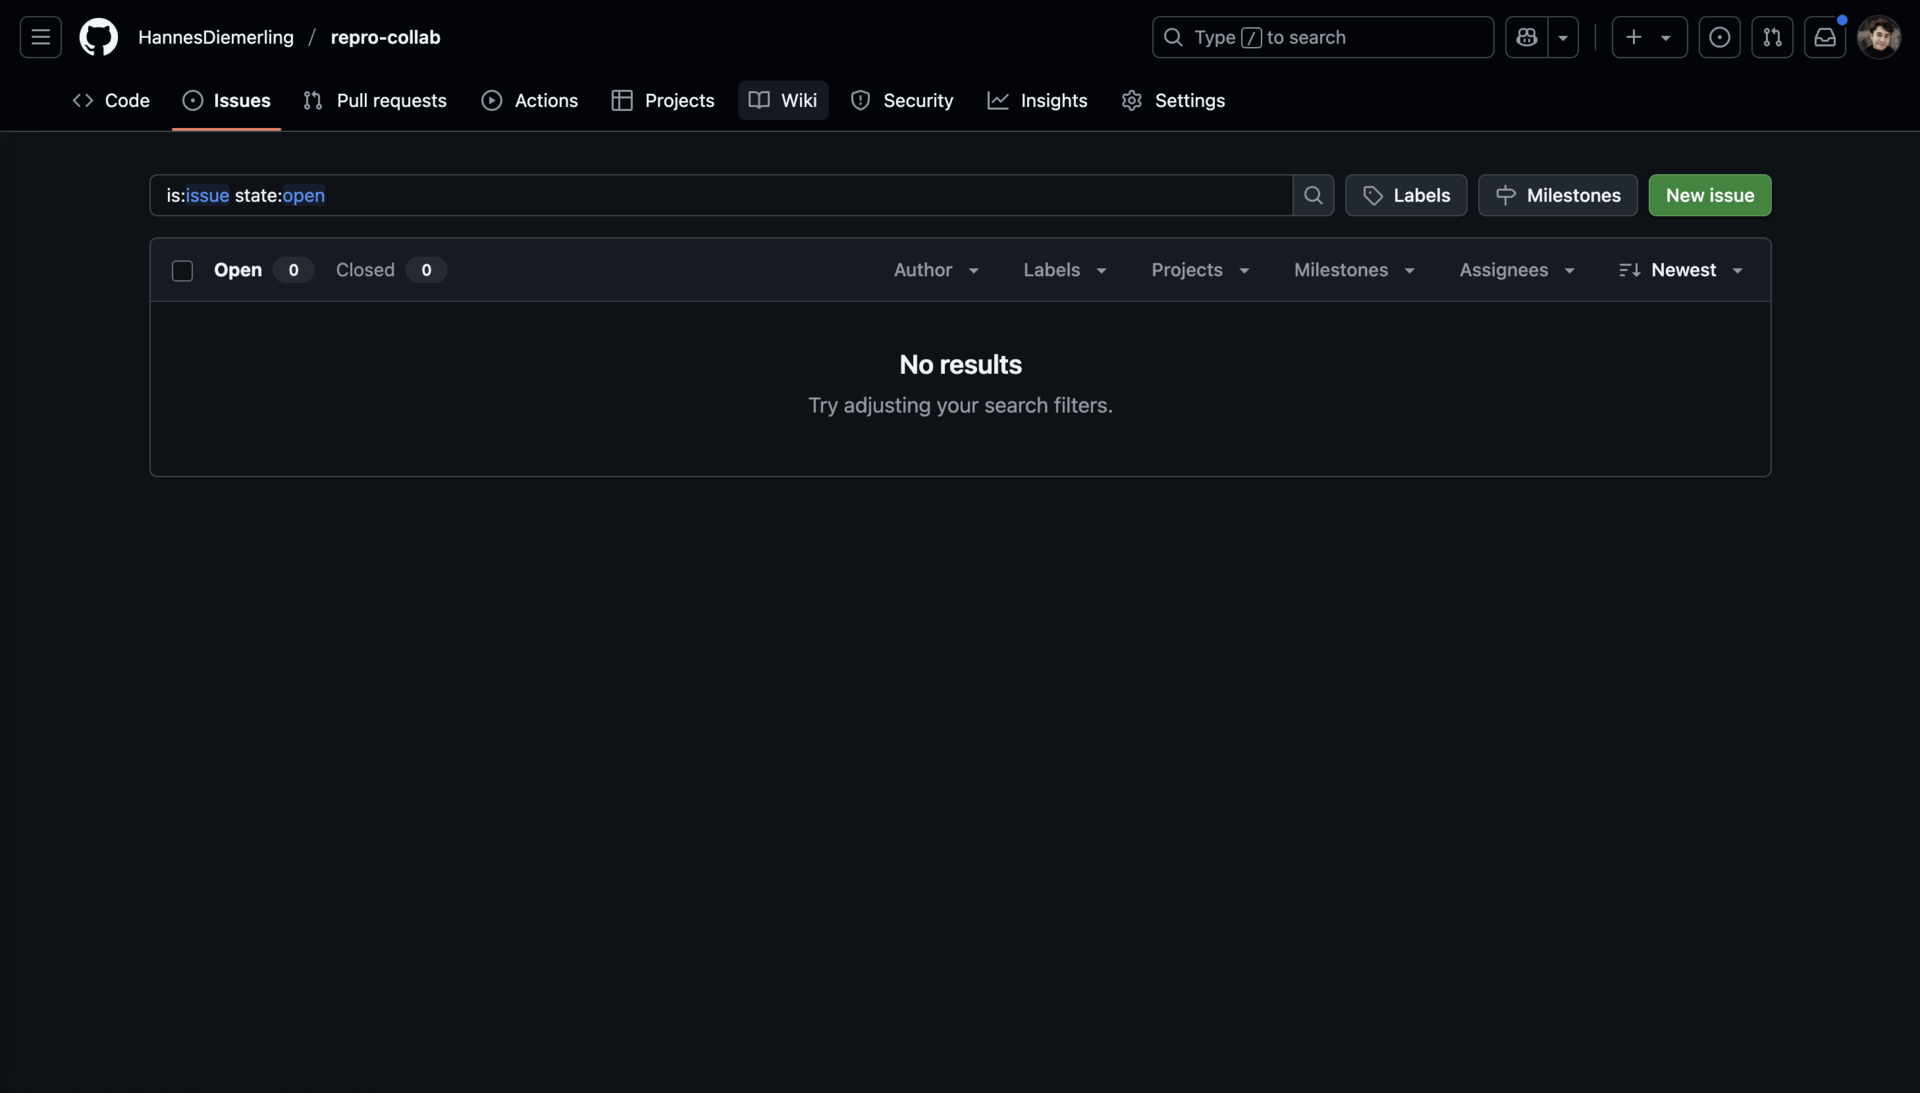Image resolution: width=1920 pixels, height=1093 pixels.
Task: Click the issue filter search field
Action: point(720,195)
